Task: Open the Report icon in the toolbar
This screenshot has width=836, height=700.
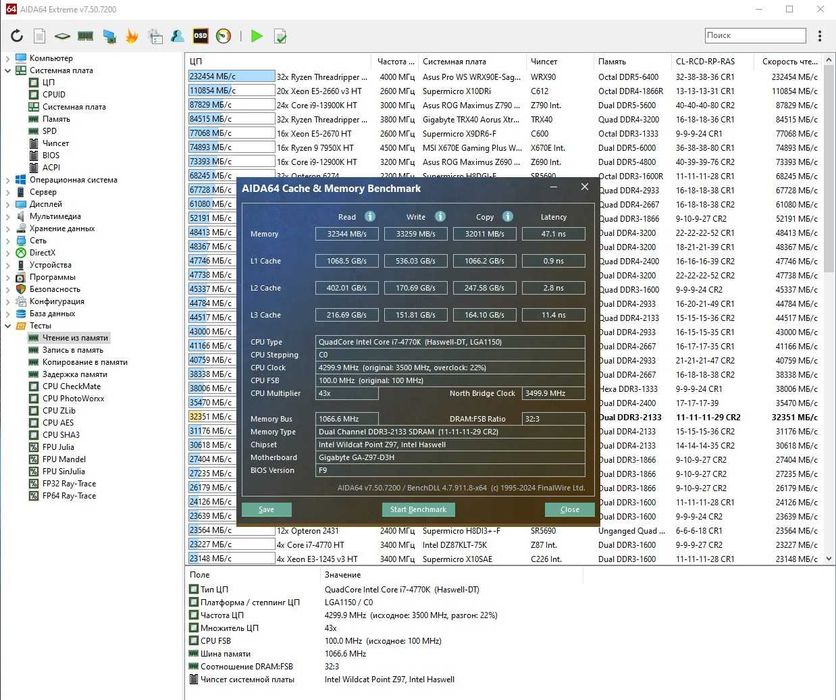Action: point(39,36)
